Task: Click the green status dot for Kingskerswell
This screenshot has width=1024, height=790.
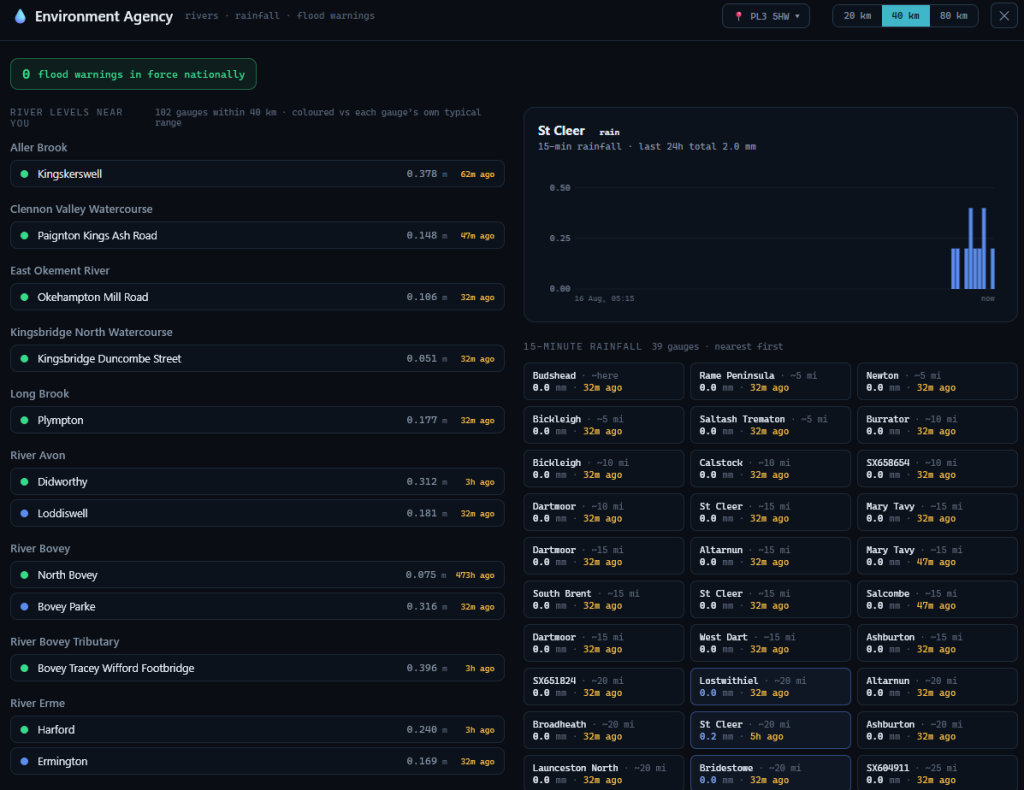Action: [24, 174]
